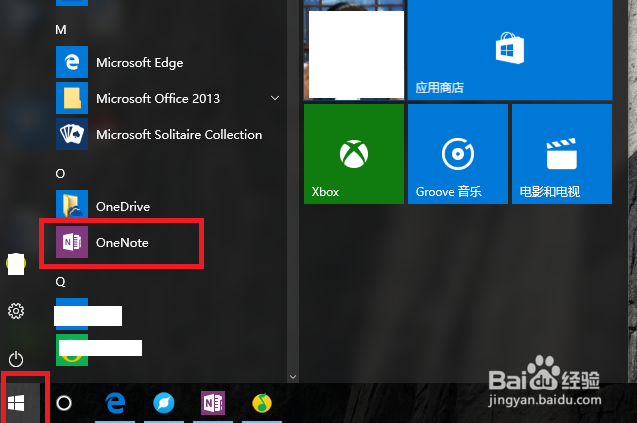Open the user account avatar
This screenshot has height=423, width=637.
[16, 264]
